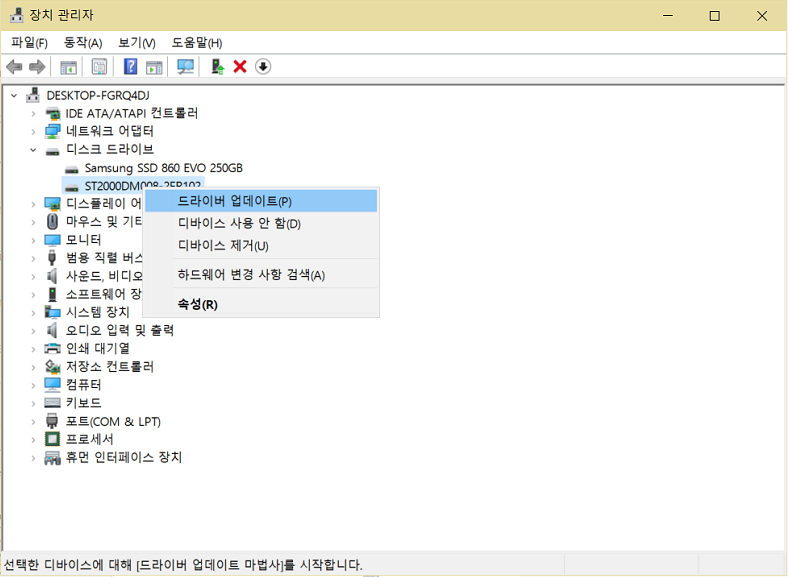Expand 키보드 node
The width and height of the screenshot is (788, 577).
[x=33, y=403]
